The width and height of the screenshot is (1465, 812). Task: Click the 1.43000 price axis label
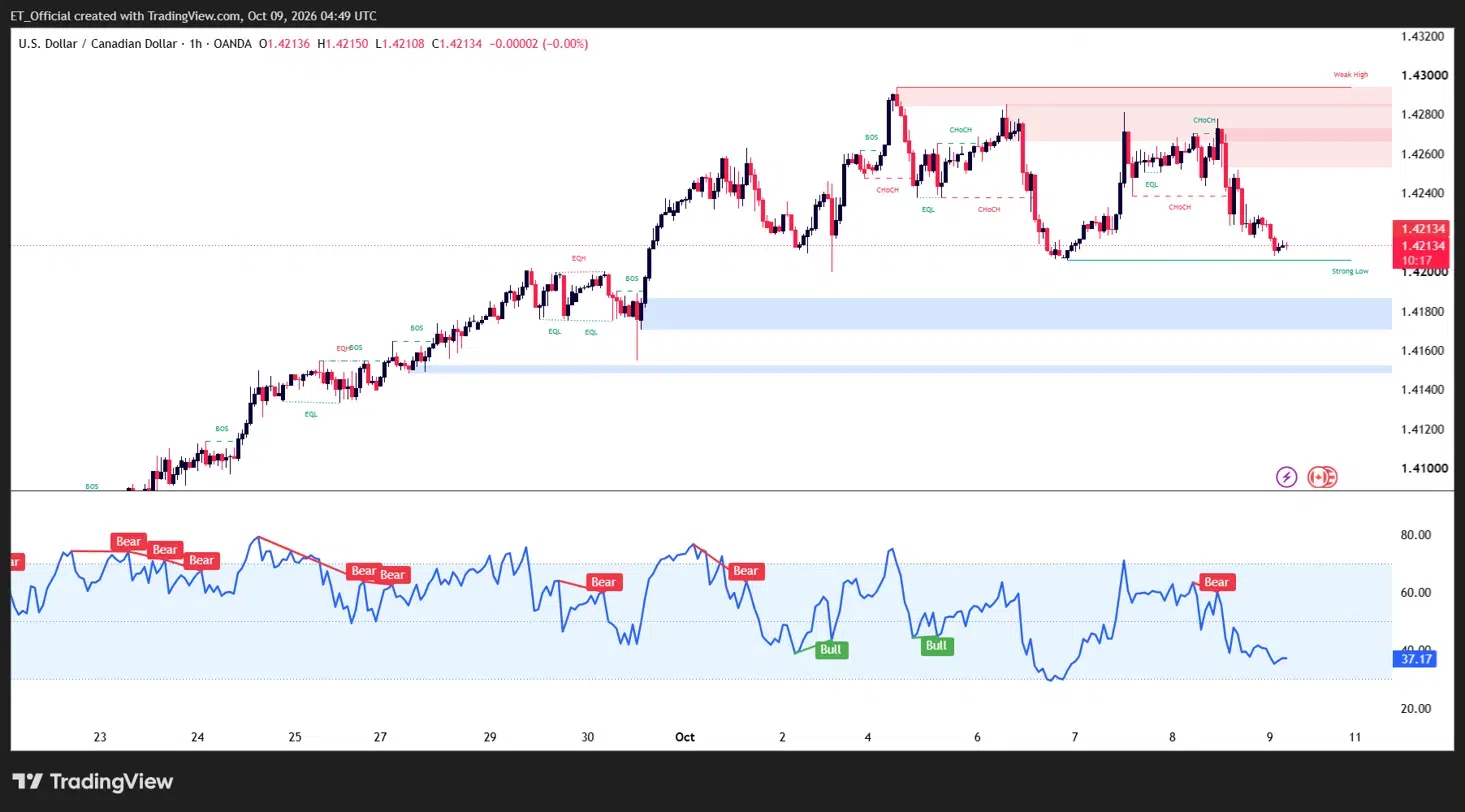1422,75
